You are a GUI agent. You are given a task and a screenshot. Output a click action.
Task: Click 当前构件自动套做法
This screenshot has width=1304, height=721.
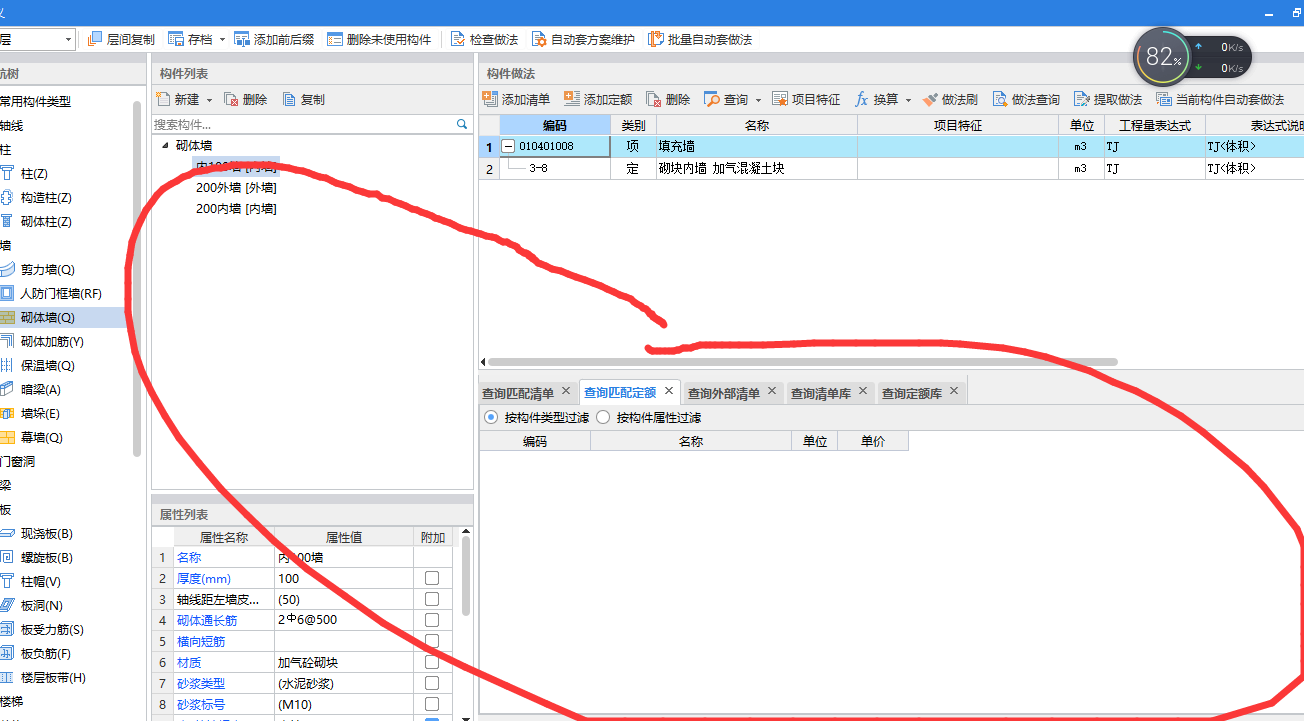[x=1220, y=99]
